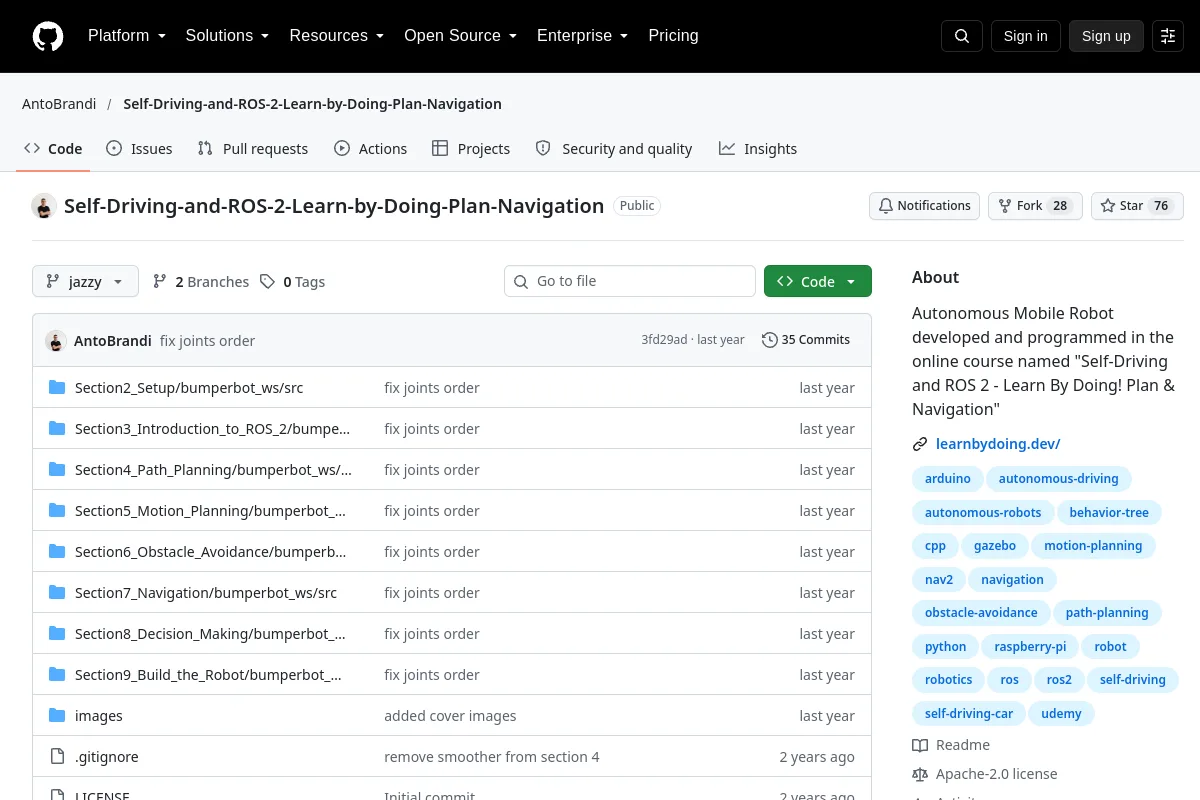Click the gazebo topic tag
This screenshot has height=800, width=1200.
(x=995, y=546)
